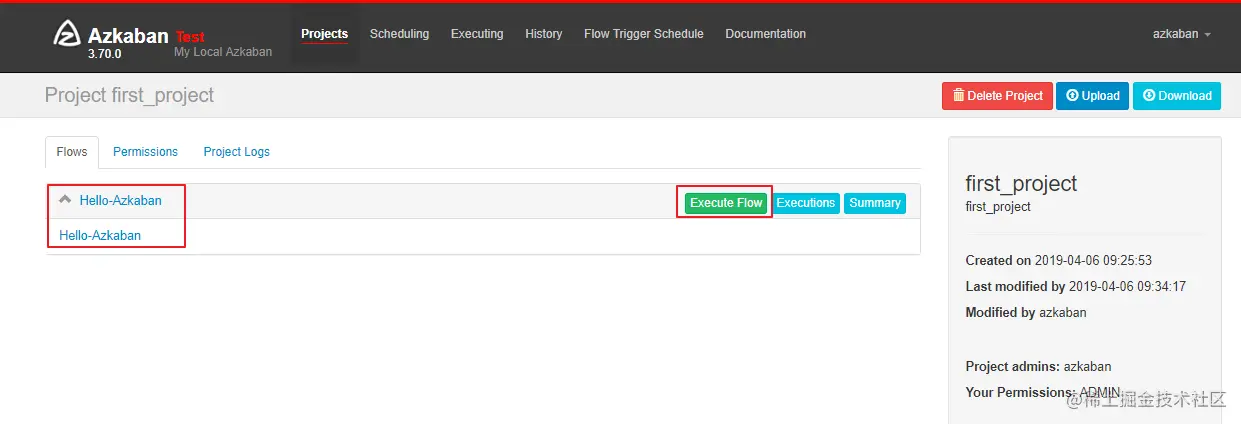Click the 'My Local Azkaban' label
The width and height of the screenshot is (1241, 424).
click(x=223, y=52)
